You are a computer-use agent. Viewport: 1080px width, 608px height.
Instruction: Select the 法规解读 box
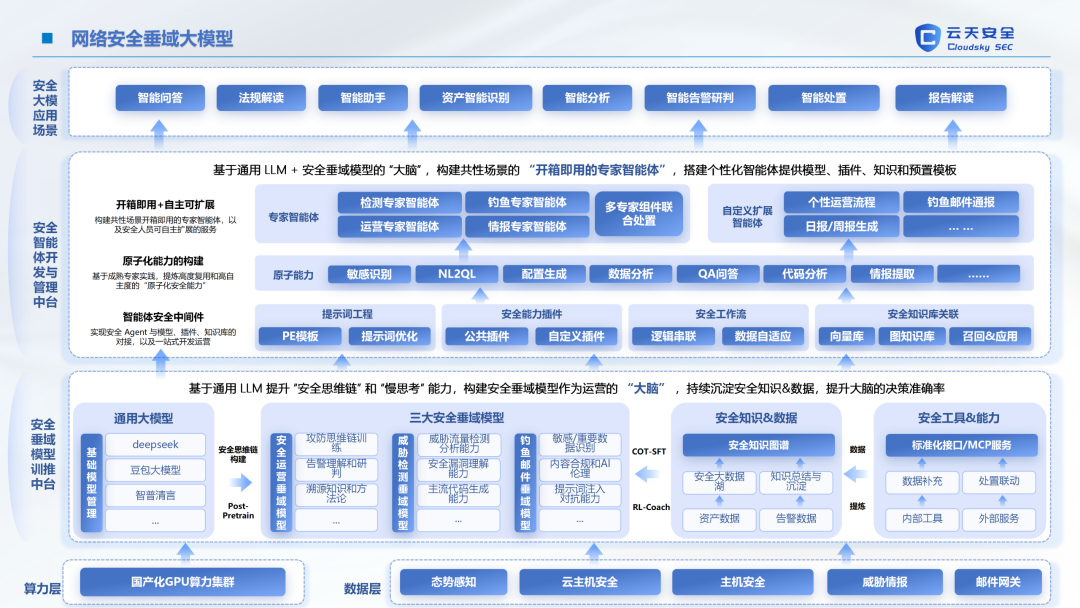pyautogui.click(x=261, y=98)
